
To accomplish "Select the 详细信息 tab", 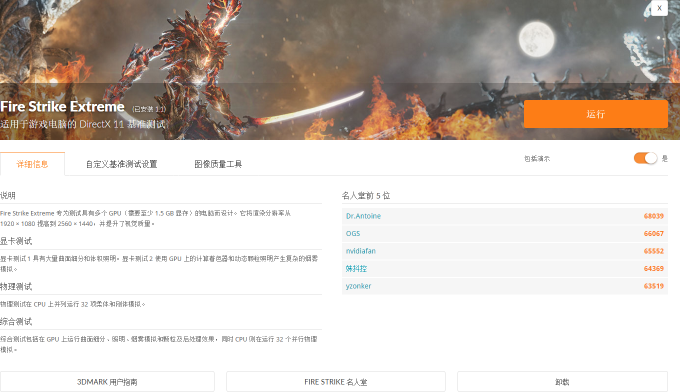I will coord(32,164).
